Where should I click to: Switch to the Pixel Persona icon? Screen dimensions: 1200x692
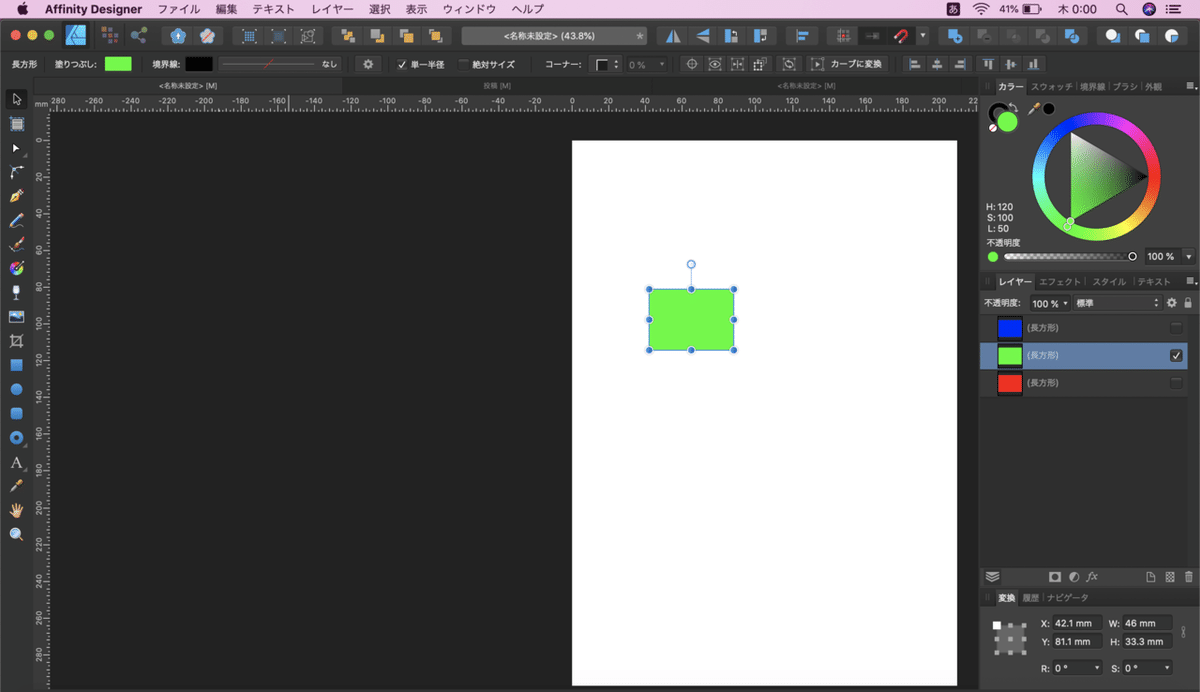click(109, 36)
